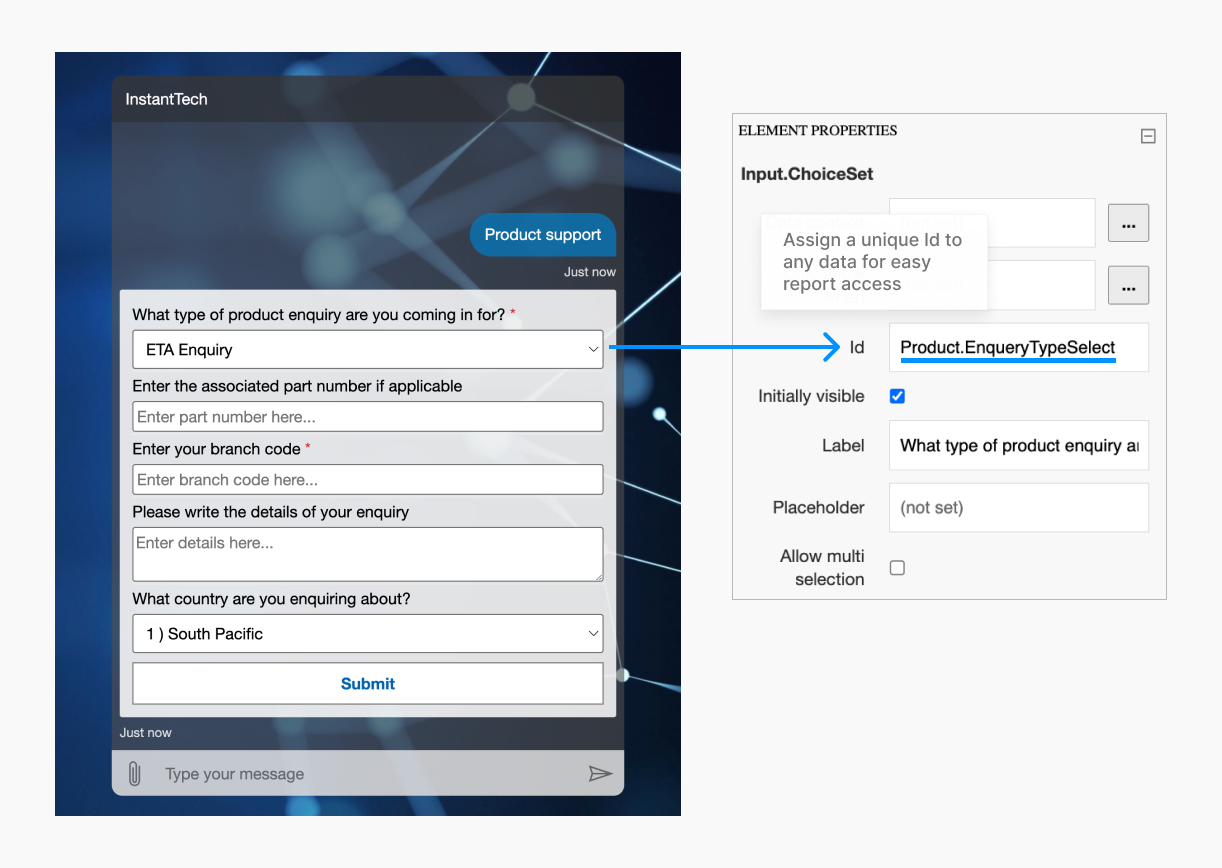1222x868 pixels.
Task: Focus the part number input field
Action: click(x=367, y=417)
